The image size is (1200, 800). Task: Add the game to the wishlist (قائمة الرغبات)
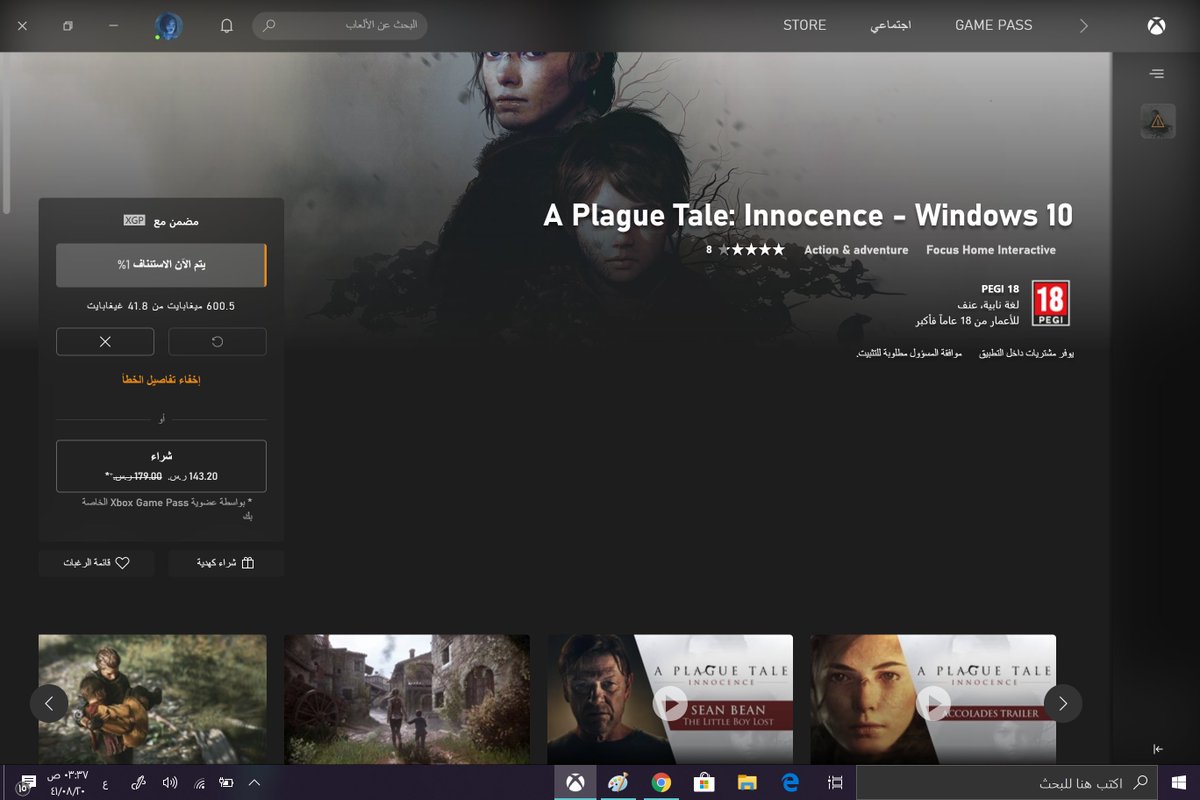[96, 563]
